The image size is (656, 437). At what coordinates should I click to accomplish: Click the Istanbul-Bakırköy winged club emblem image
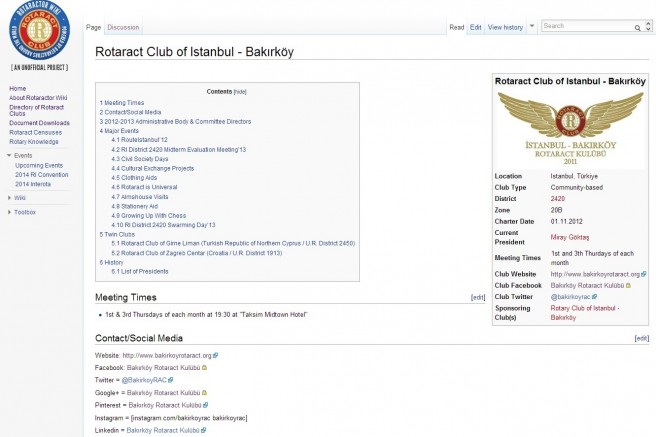(x=570, y=128)
